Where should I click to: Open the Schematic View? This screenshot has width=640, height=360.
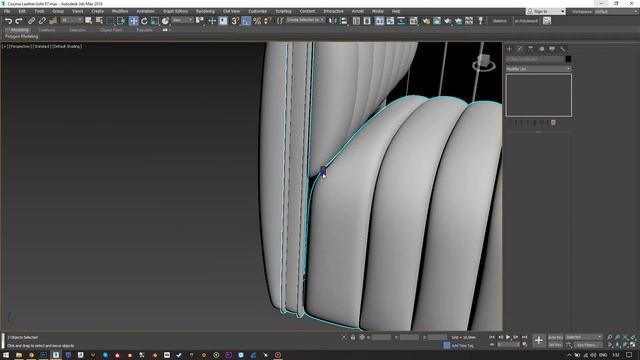(401, 21)
